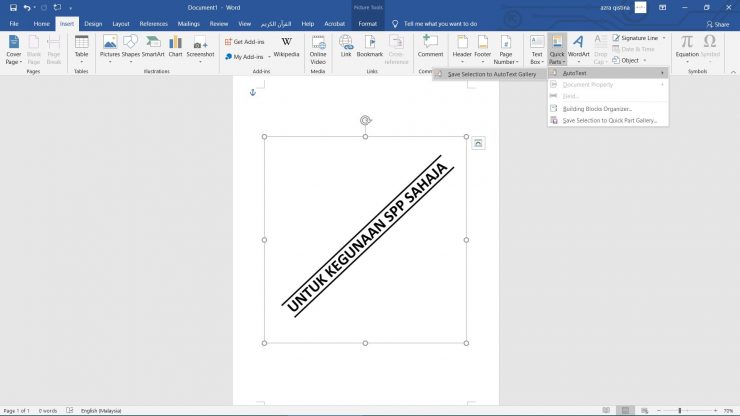740x416 pixels.
Task: Open the Design ribbon tab
Action: [93, 23]
